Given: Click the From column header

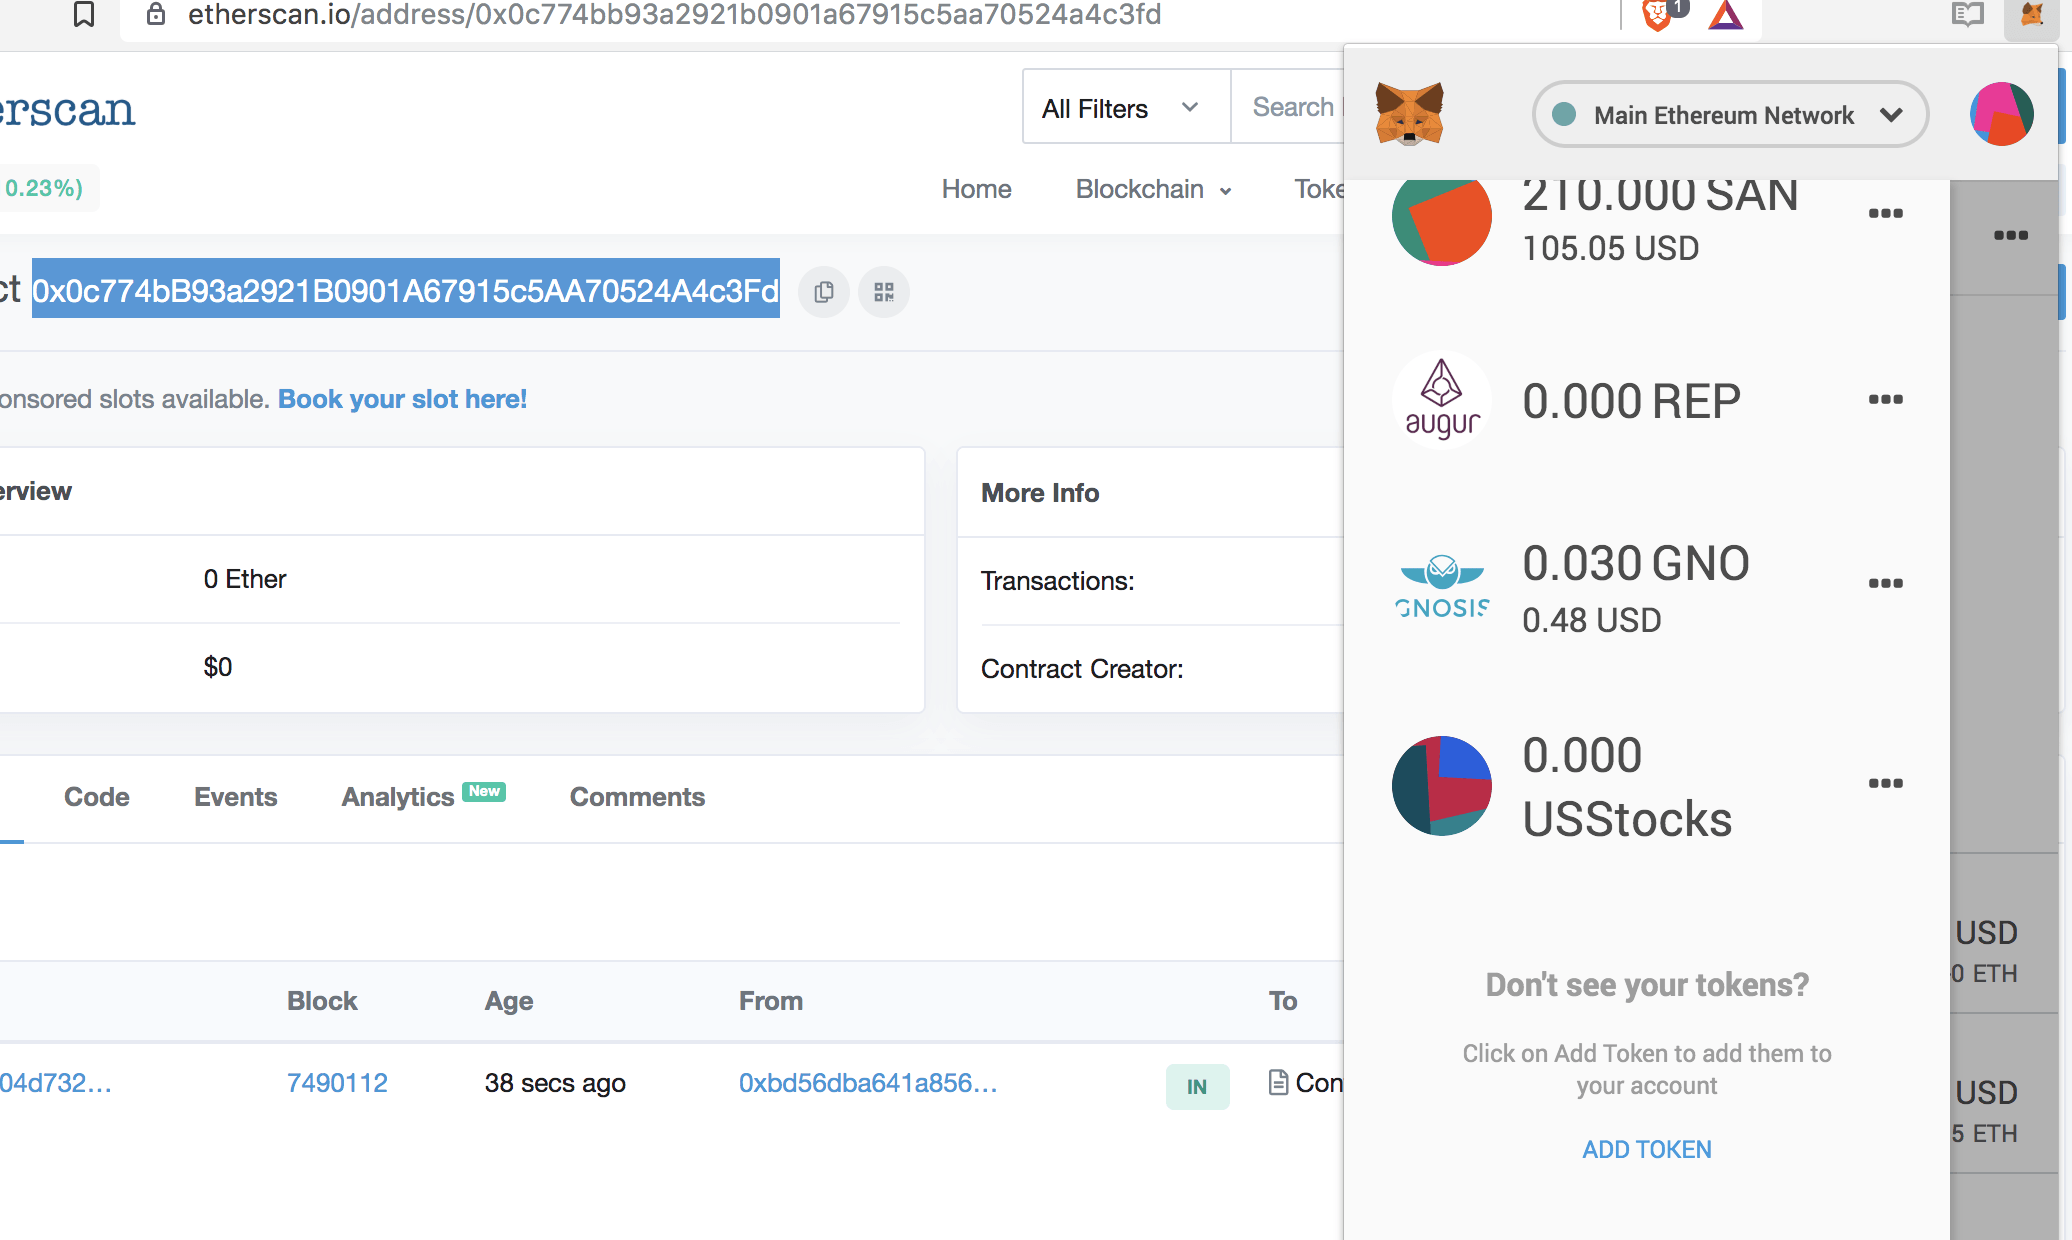Looking at the screenshot, I should 771,1001.
